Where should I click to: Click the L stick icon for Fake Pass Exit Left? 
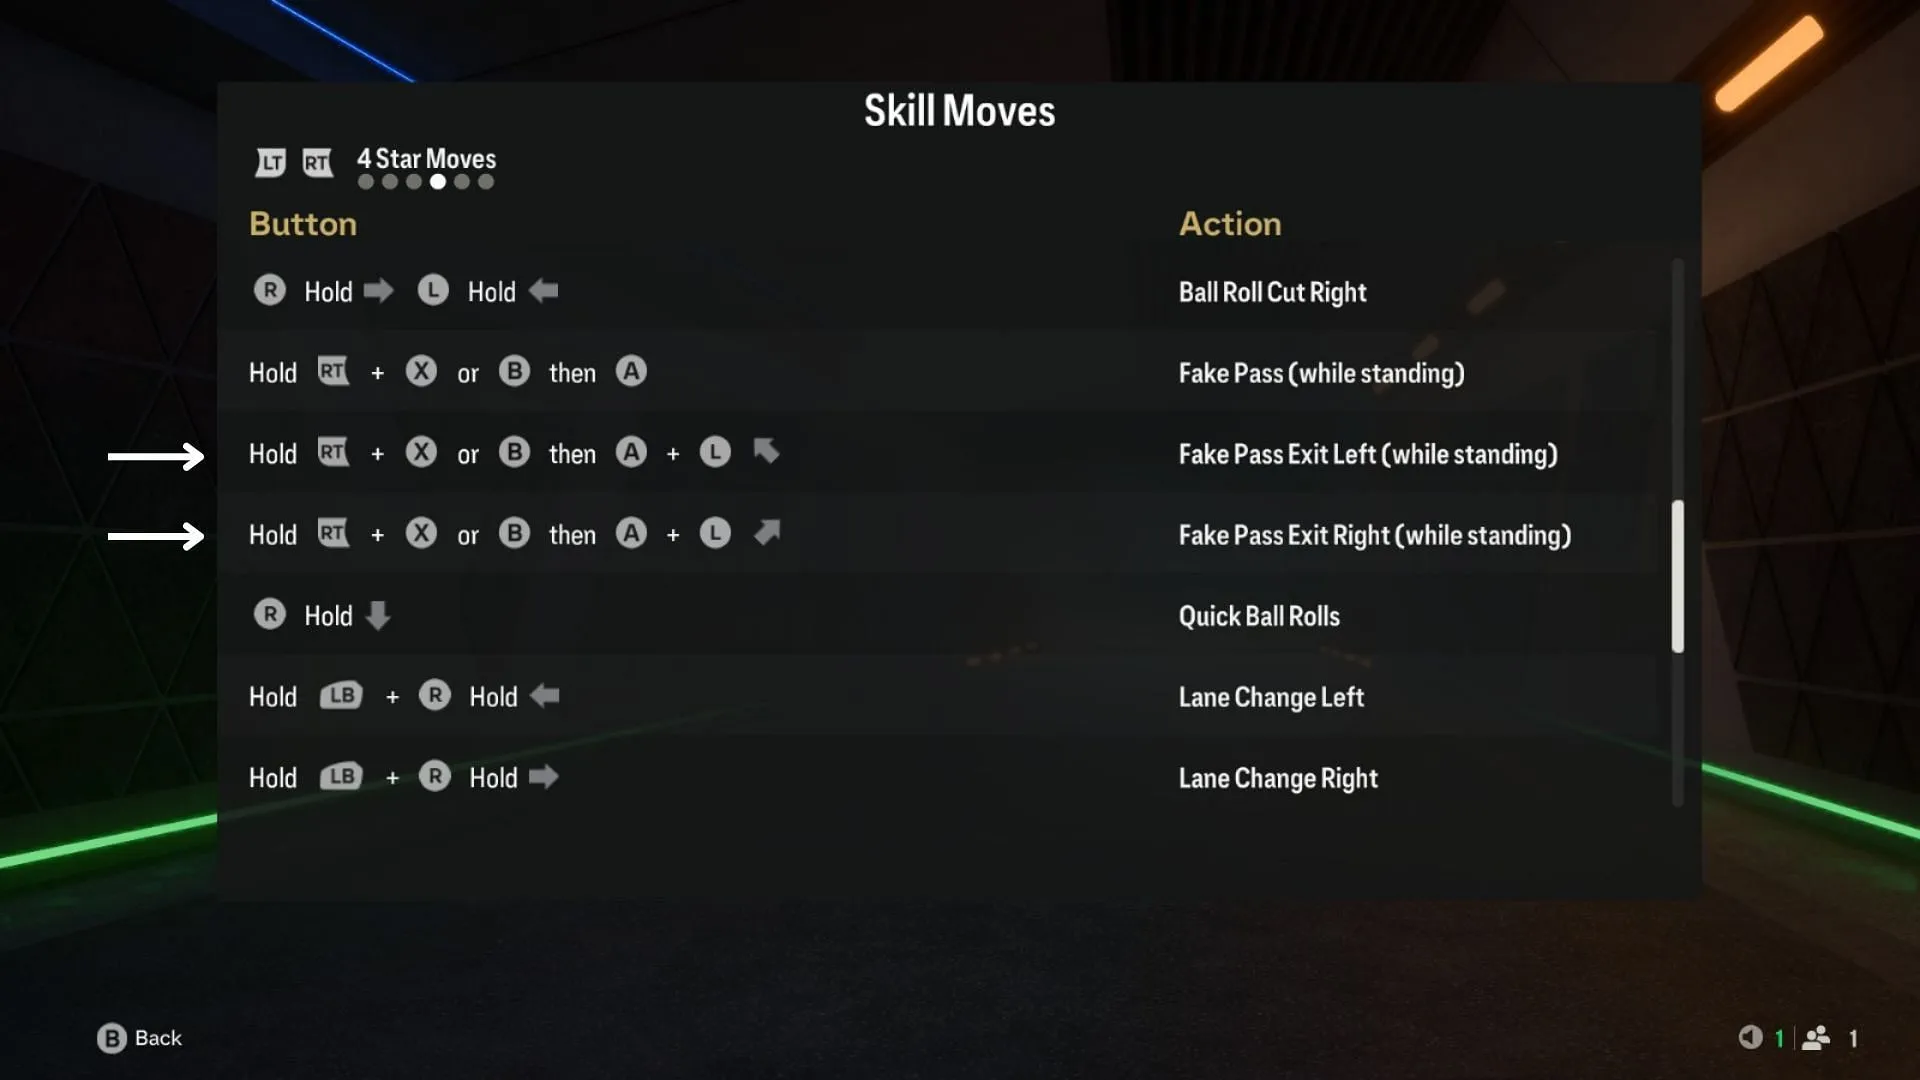click(x=716, y=454)
